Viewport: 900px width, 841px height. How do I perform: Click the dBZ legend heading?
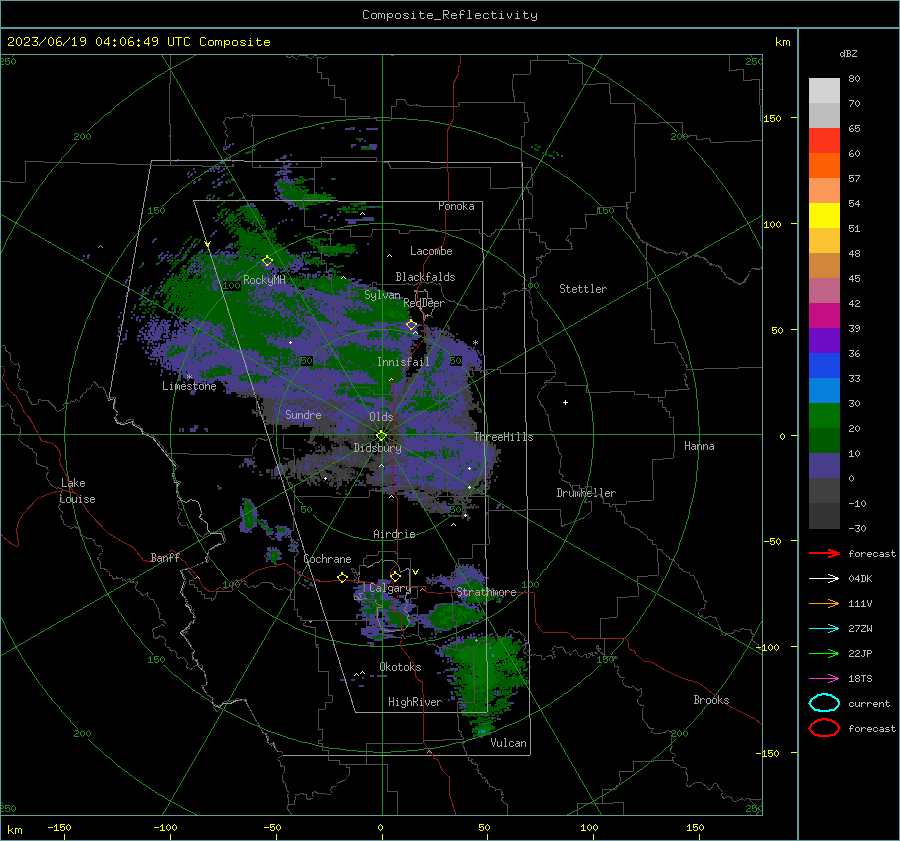(x=848, y=53)
